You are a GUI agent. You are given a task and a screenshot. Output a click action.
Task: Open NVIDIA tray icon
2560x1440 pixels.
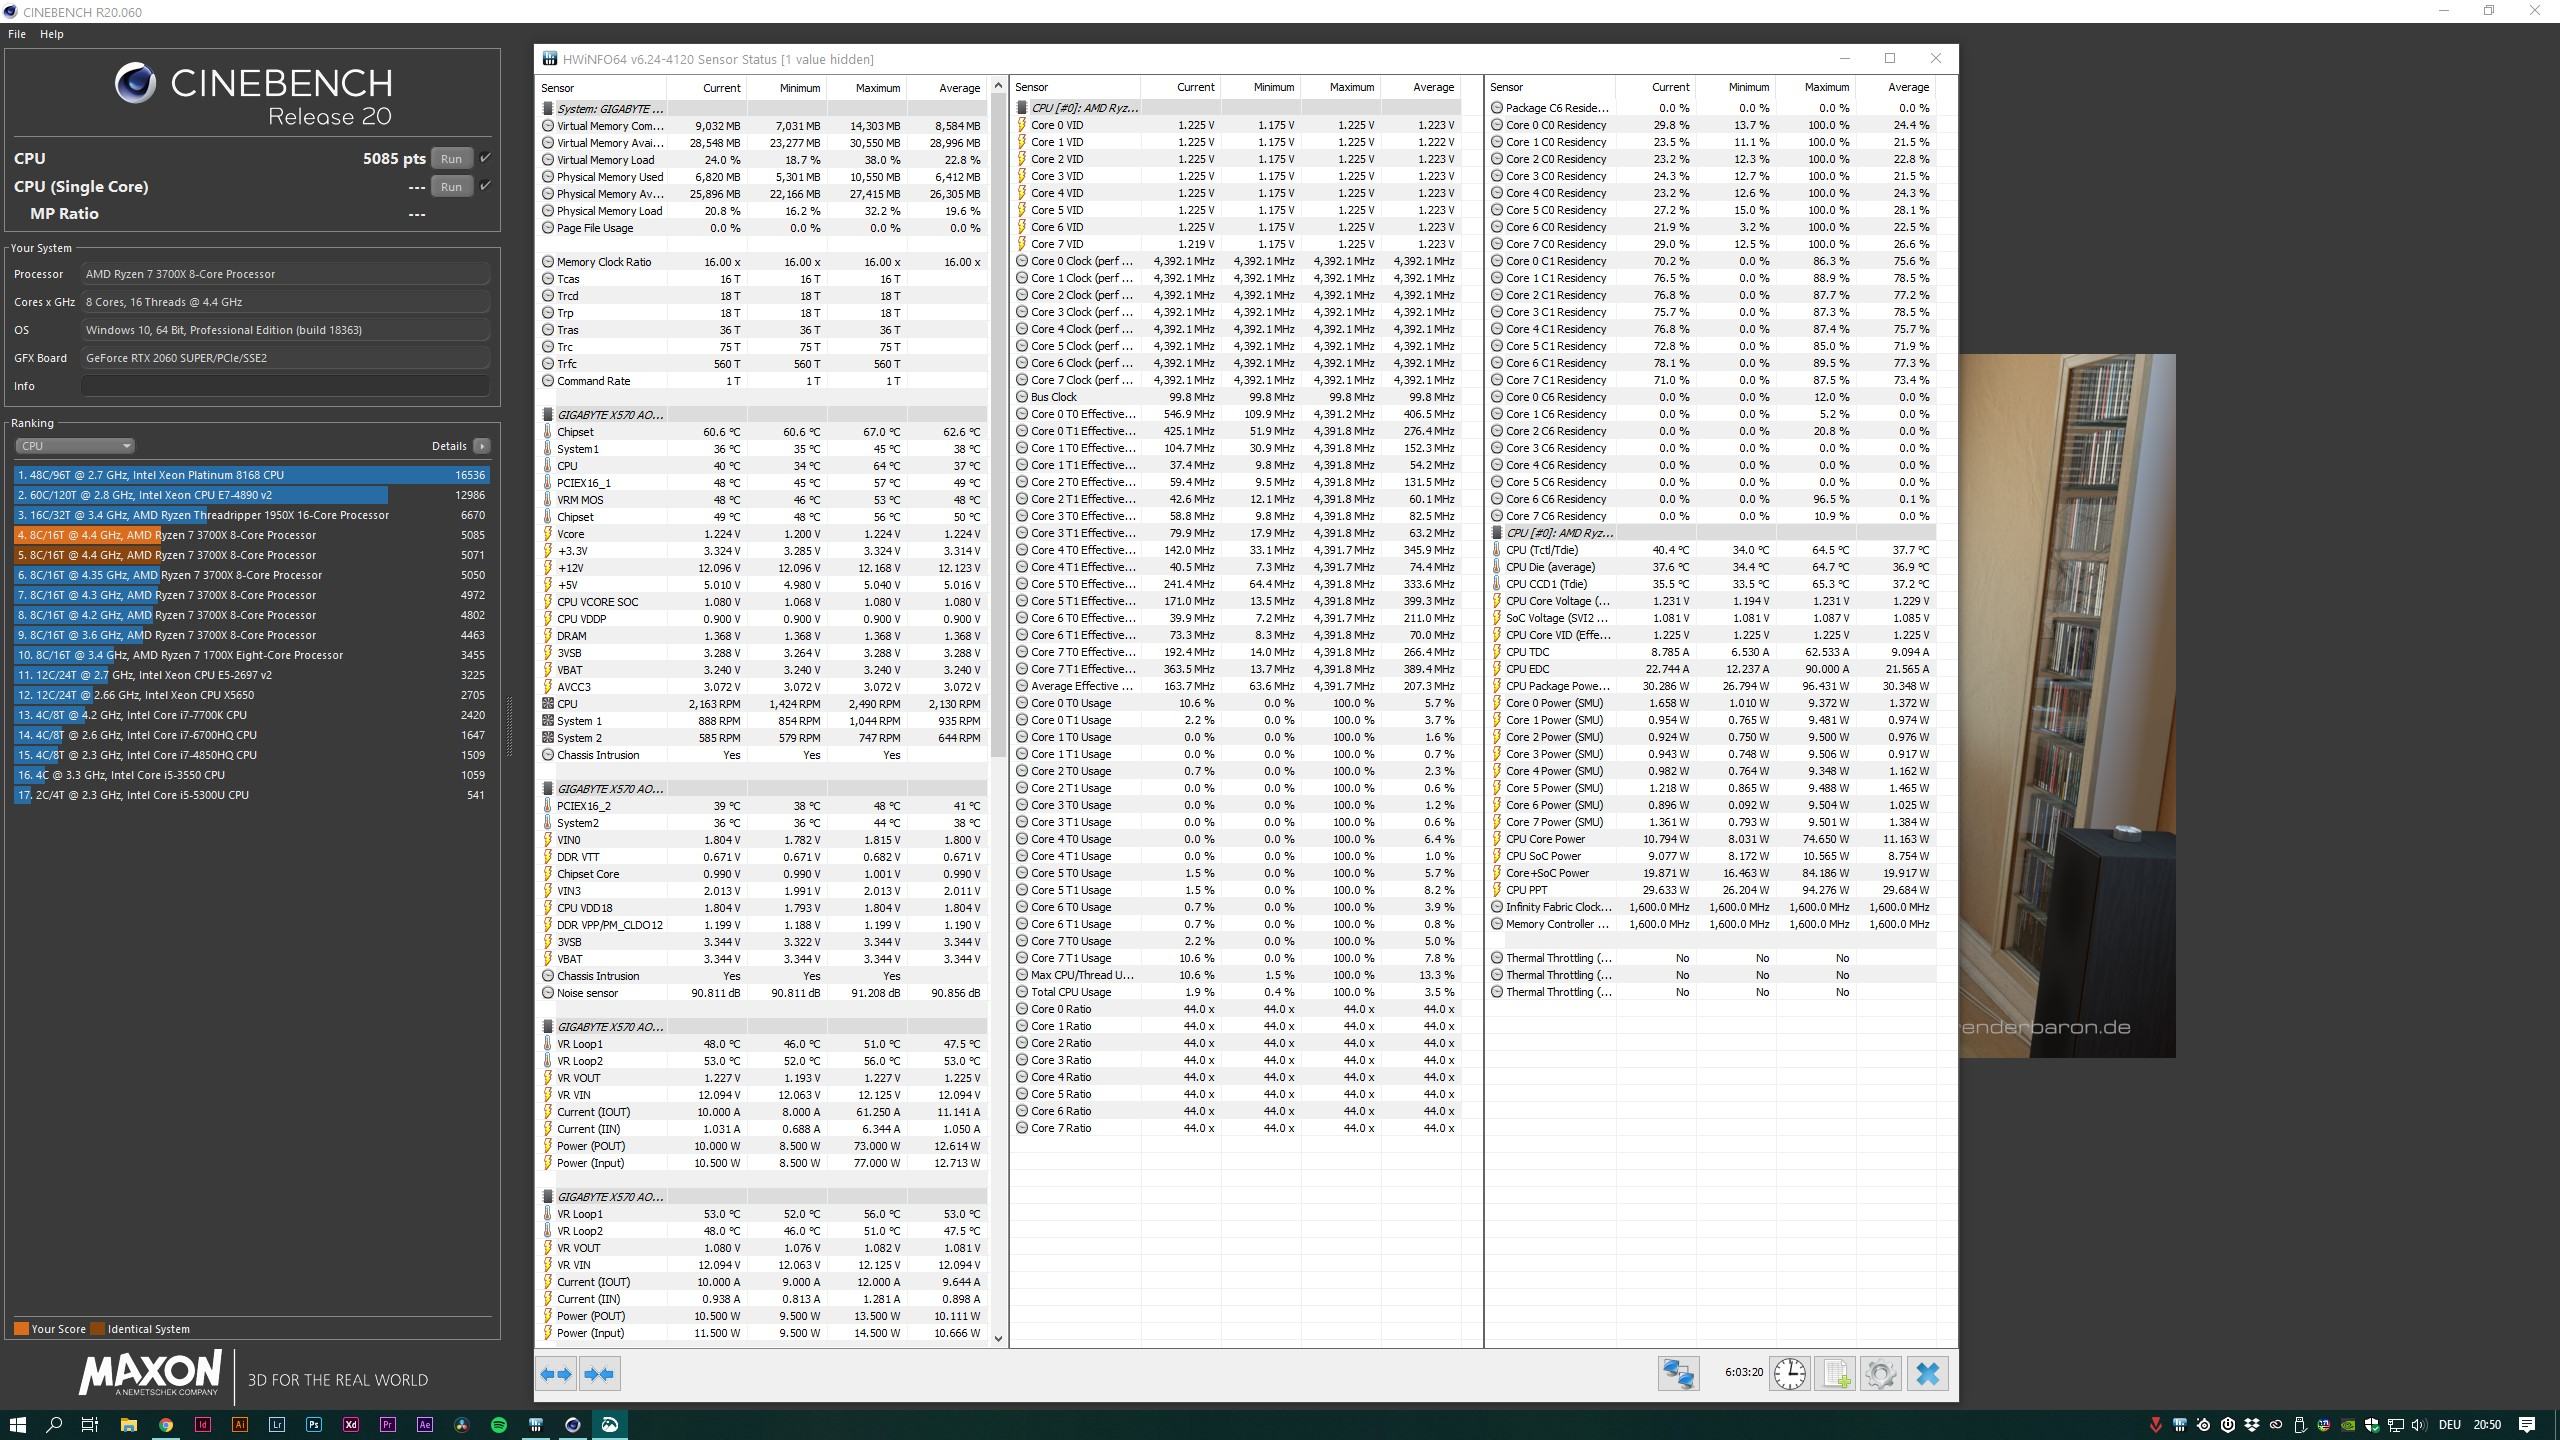coord(2348,1425)
